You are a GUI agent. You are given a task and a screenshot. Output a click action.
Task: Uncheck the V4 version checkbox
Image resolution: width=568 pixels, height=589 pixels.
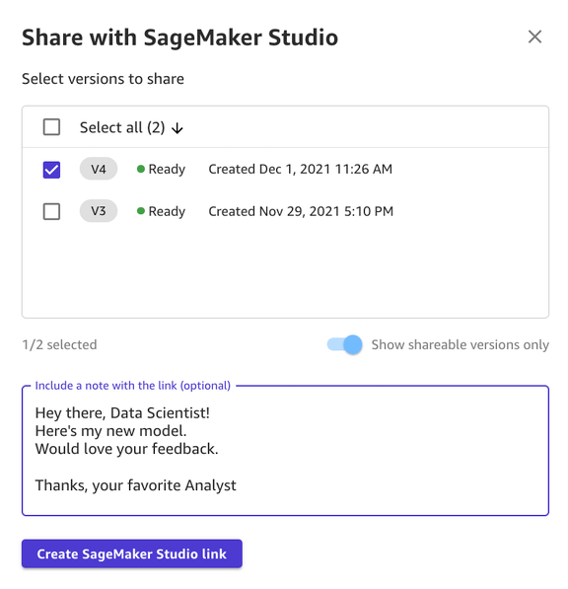(51, 170)
